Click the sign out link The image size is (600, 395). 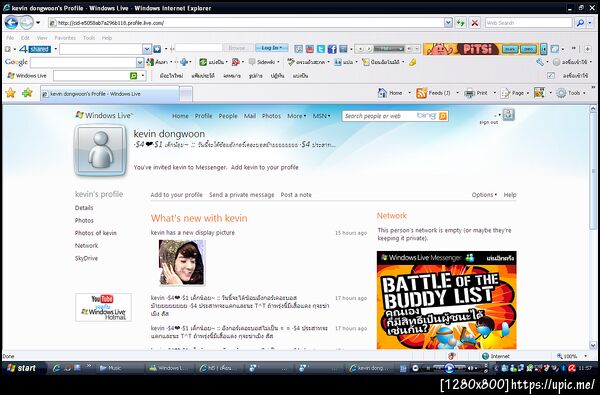click(x=489, y=122)
